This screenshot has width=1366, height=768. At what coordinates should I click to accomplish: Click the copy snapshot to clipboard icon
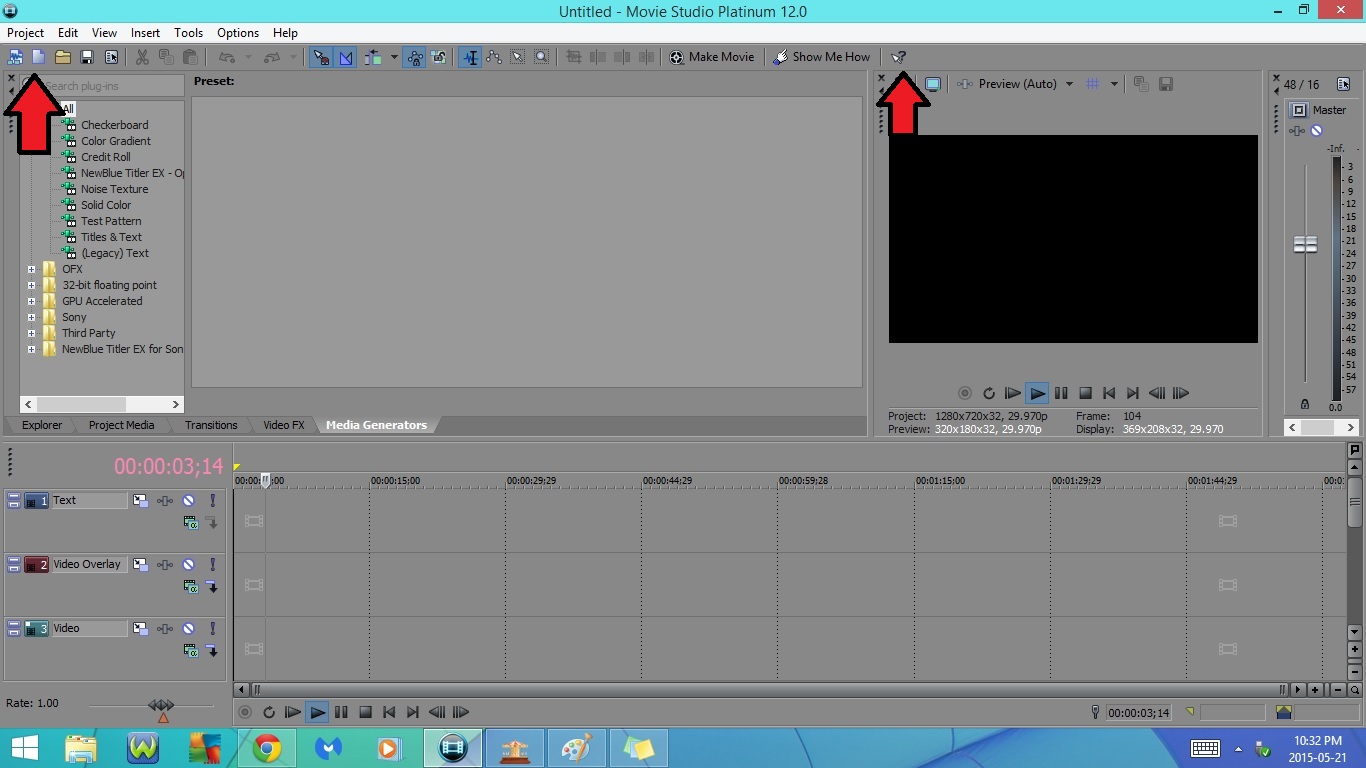coord(1141,84)
